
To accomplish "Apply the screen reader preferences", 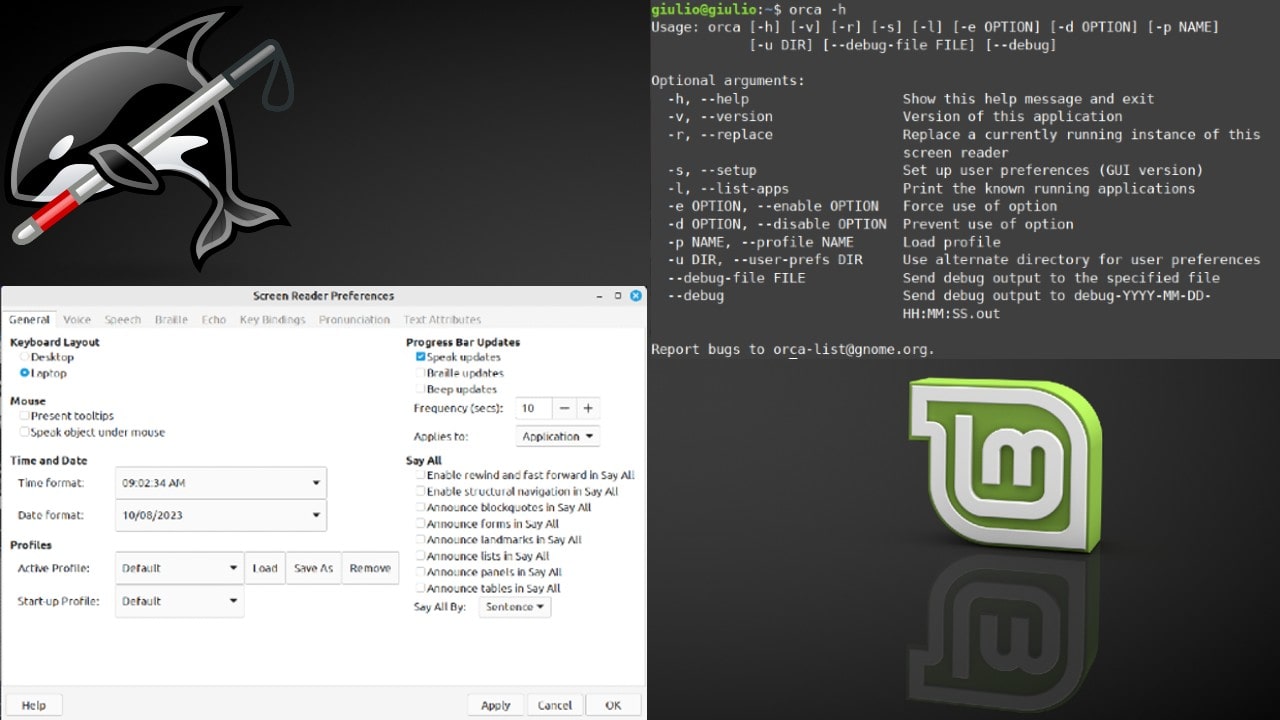I will (x=496, y=705).
